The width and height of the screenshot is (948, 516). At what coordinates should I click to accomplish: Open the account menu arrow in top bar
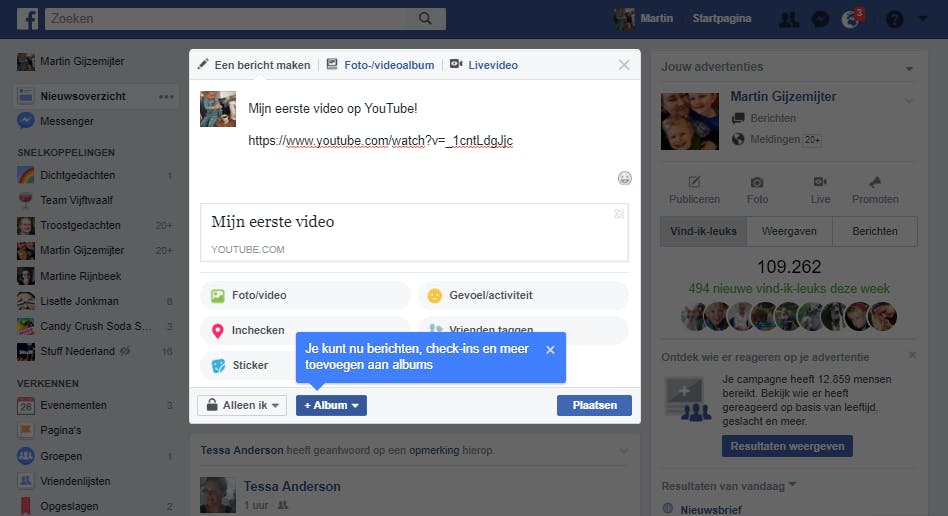coord(923,19)
